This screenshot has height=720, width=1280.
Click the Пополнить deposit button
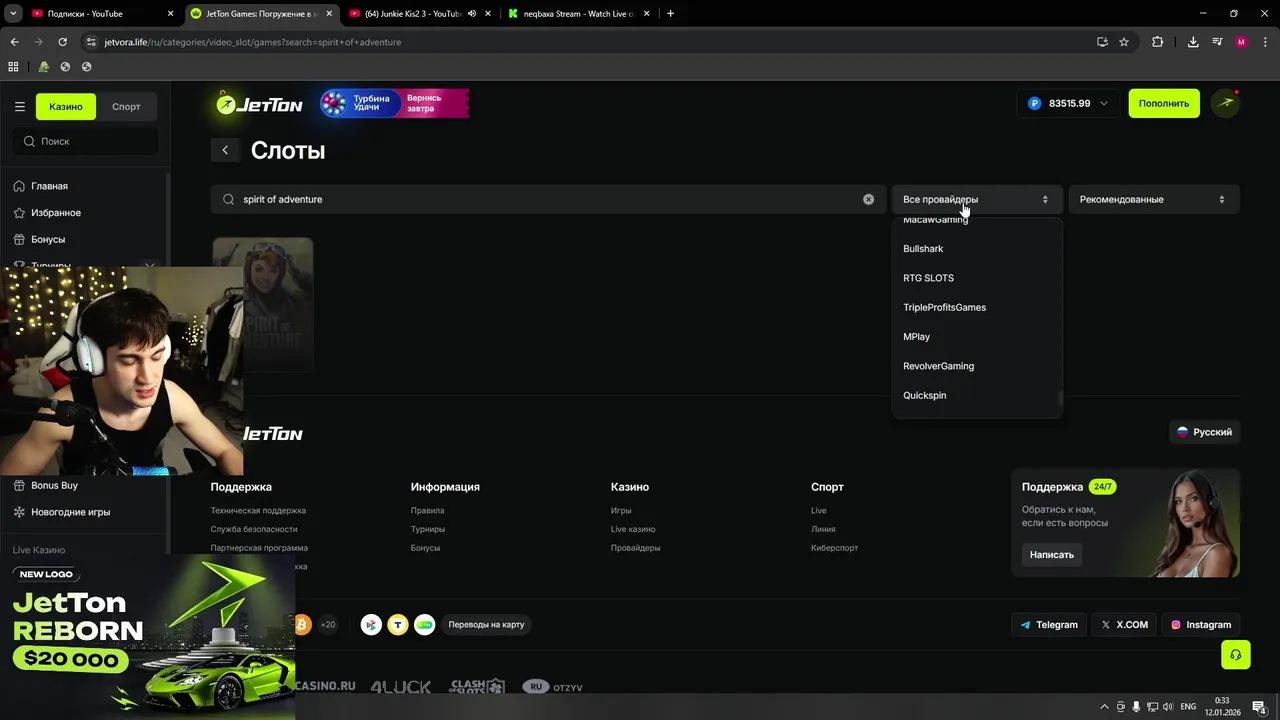click(1164, 103)
